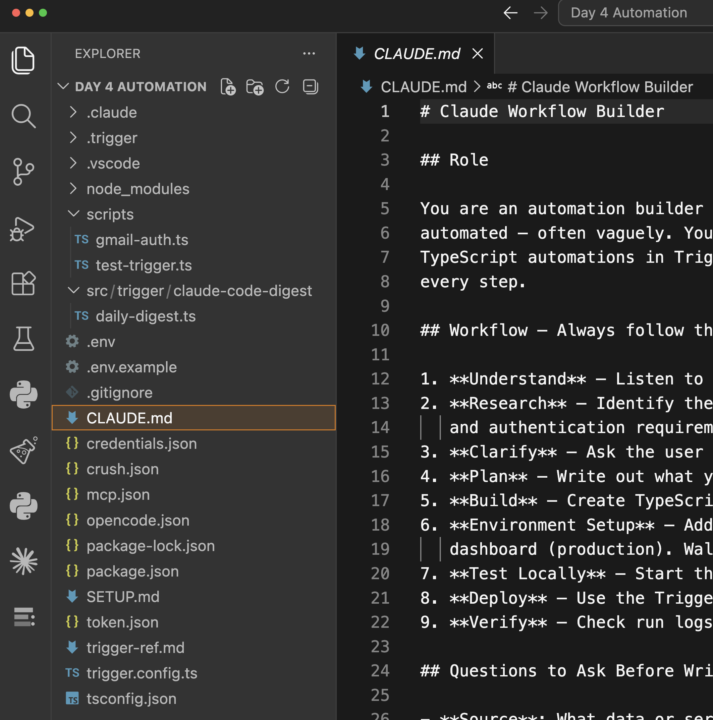Open test-trigger.ts file
713x720 pixels.
194,265
